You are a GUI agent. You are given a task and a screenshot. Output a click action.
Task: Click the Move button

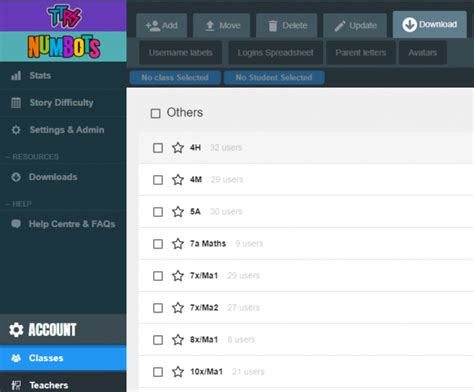[221, 26]
